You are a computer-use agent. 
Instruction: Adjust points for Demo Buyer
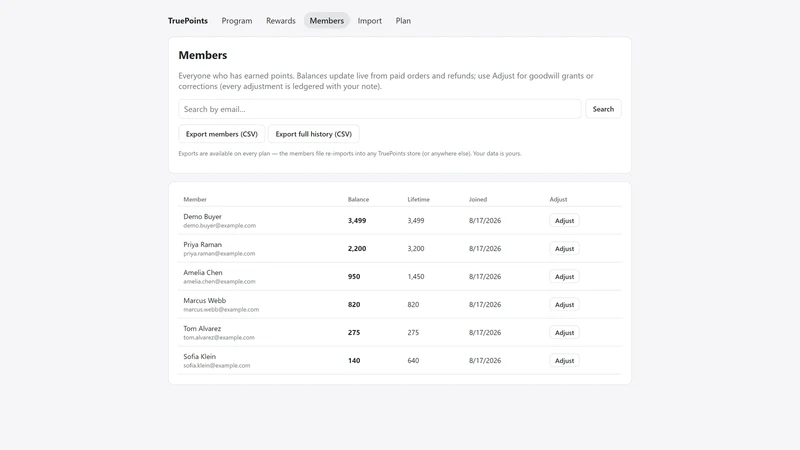coord(564,221)
